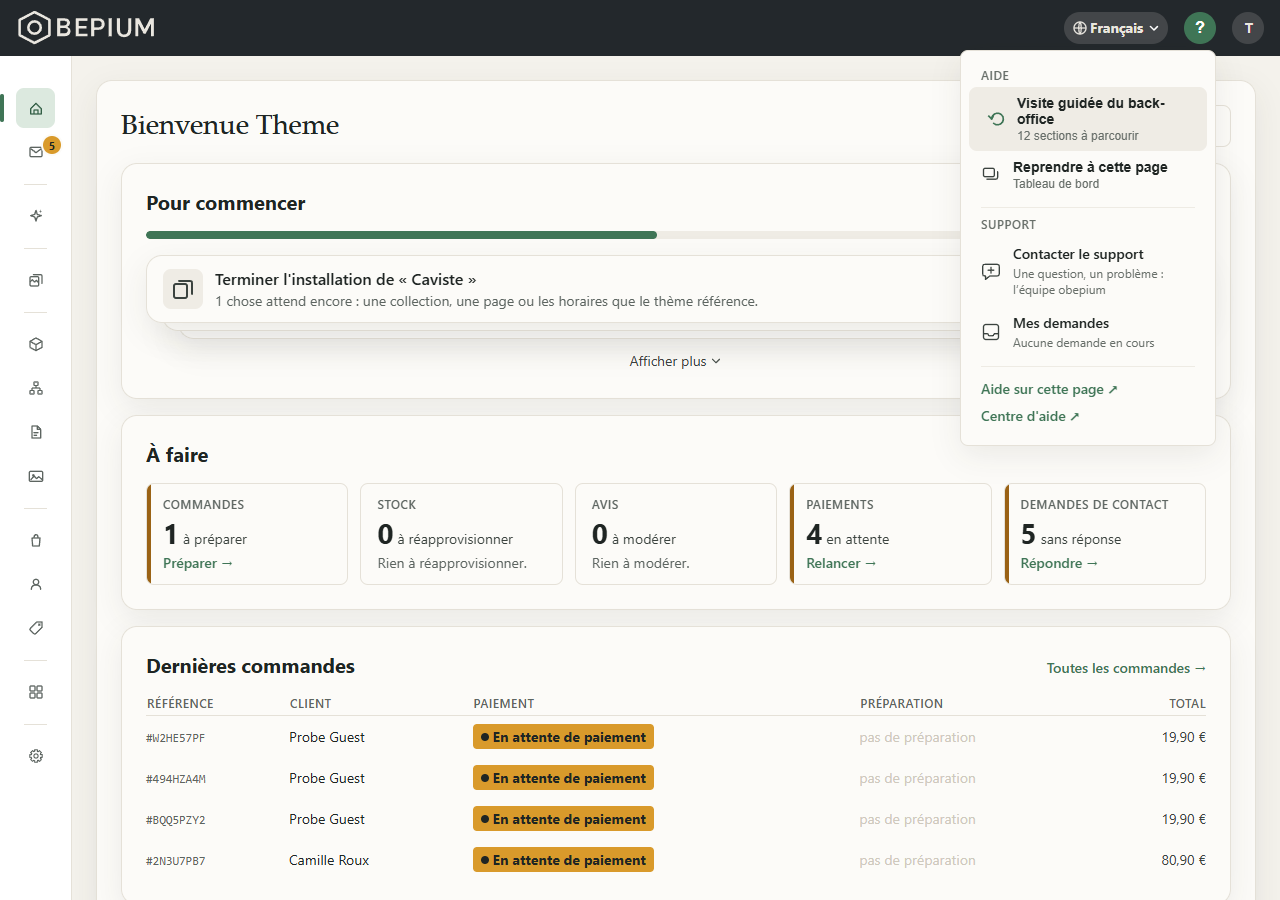The height and width of the screenshot is (900, 1280).
Task: Click order reference #BQQ5PZY2
Action: click(x=176, y=820)
